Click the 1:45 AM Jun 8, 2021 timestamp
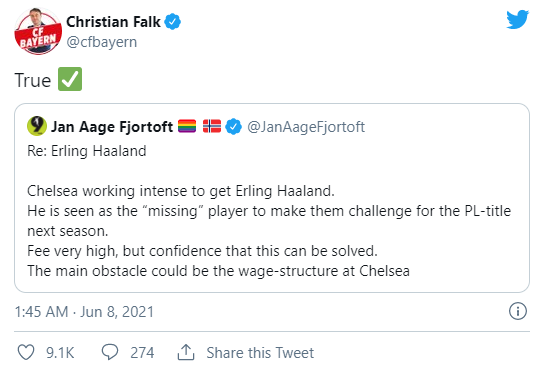Image resolution: width=541 pixels, height=367 pixels. coord(84,312)
